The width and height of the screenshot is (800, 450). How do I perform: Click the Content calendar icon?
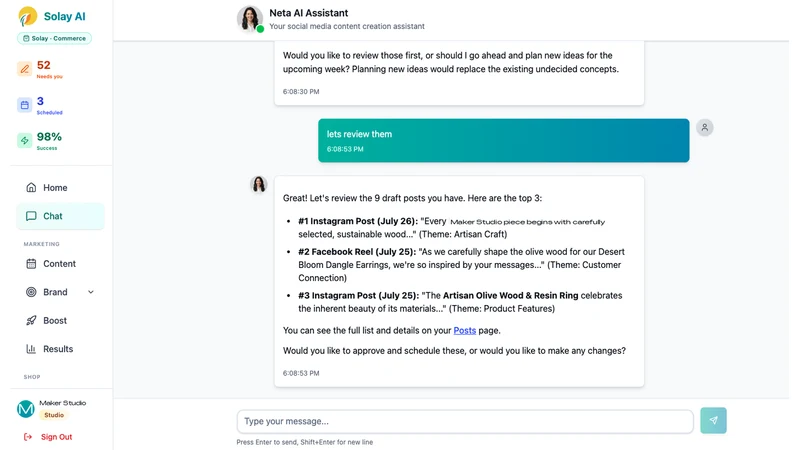pyautogui.click(x=31, y=264)
